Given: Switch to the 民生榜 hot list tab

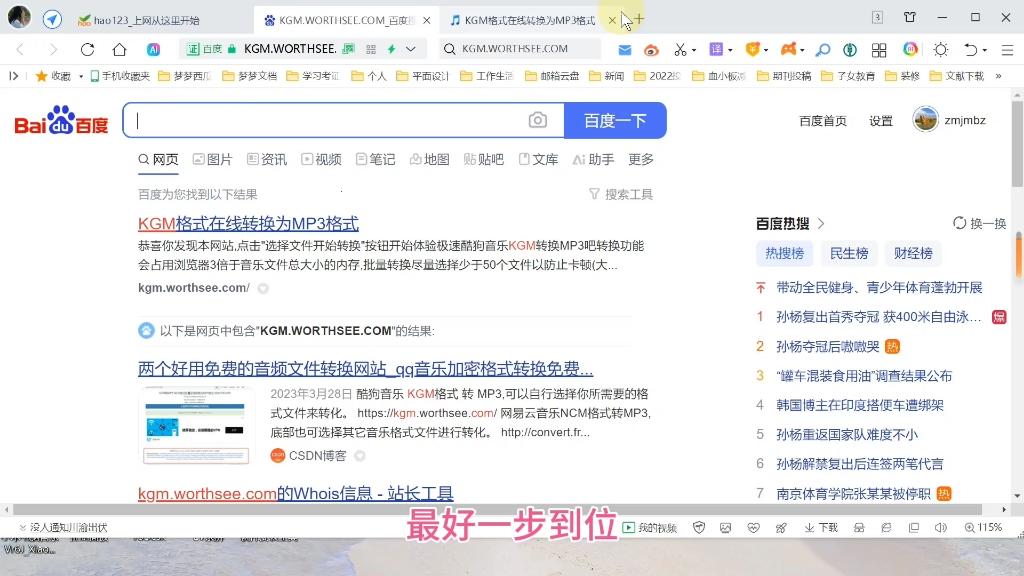Looking at the screenshot, I should [x=848, y=253].
